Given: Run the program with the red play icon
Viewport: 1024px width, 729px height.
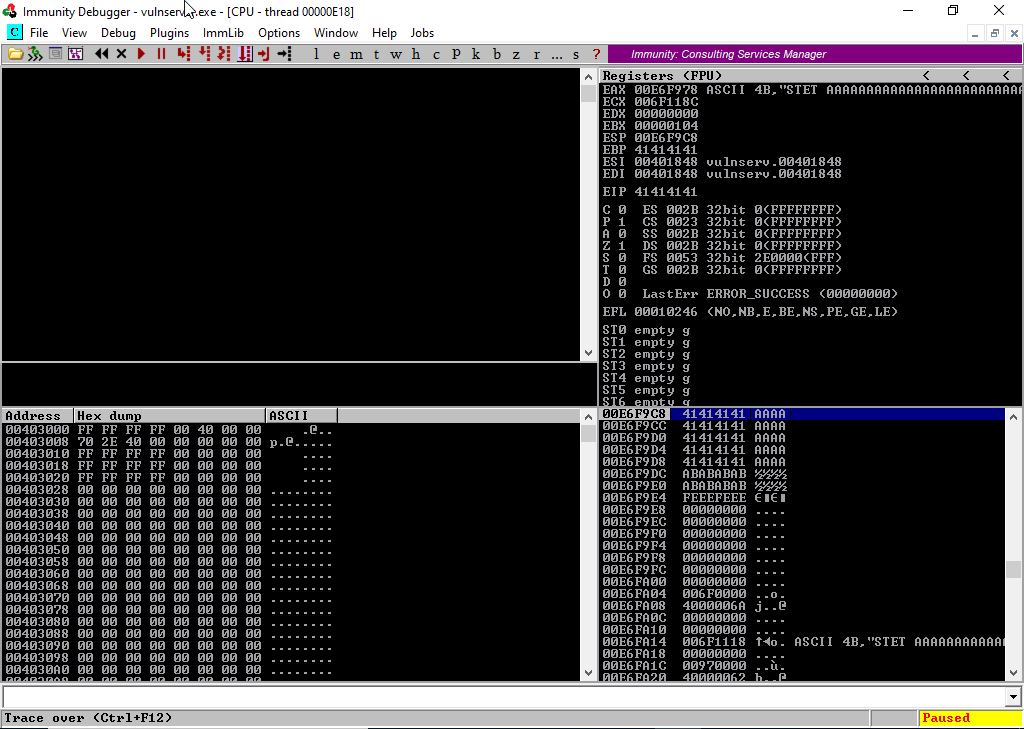Looking at the screenshot, I should 141,54.
